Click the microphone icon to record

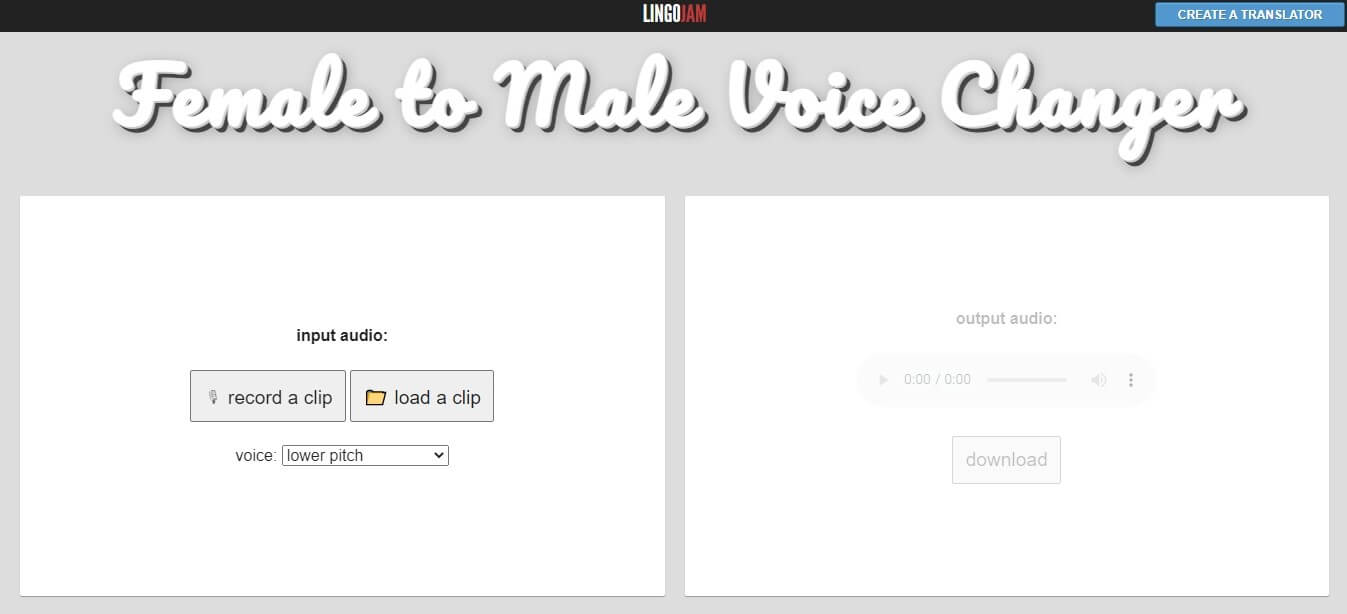click(x=213, y=397)
